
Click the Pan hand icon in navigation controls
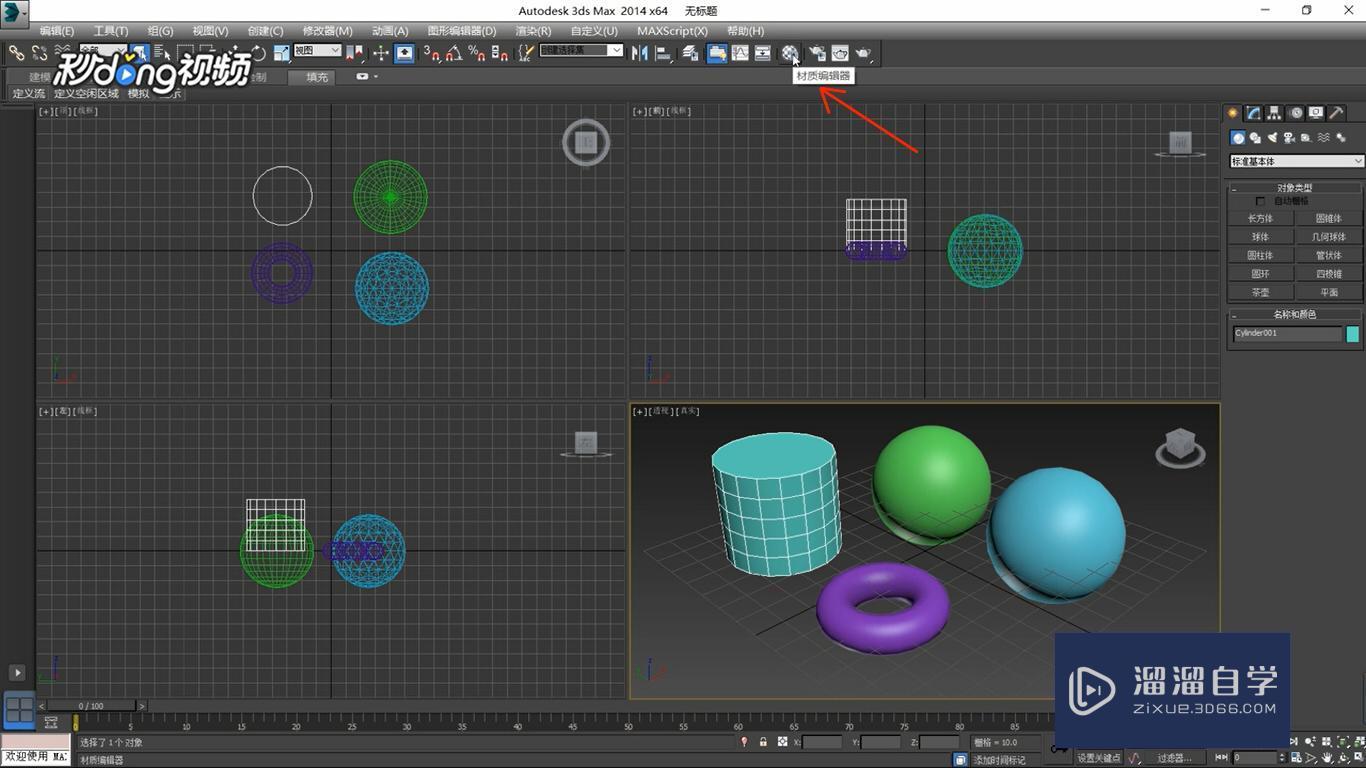tap(1327, 758)
